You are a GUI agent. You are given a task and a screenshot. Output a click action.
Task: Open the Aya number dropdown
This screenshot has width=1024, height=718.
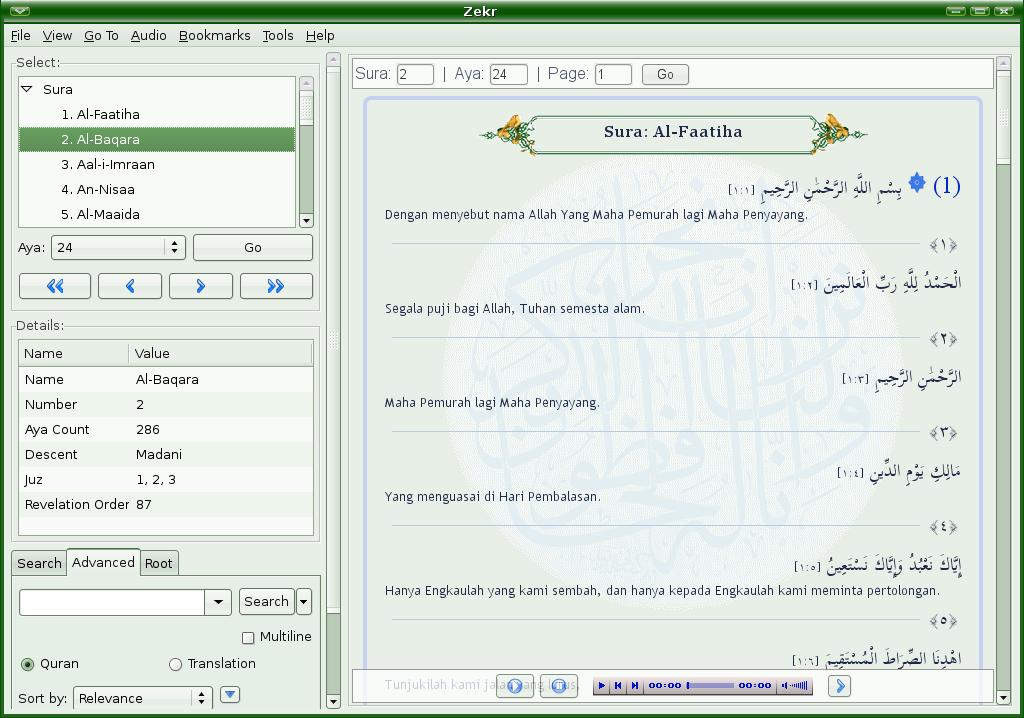(x=175, y=247)
